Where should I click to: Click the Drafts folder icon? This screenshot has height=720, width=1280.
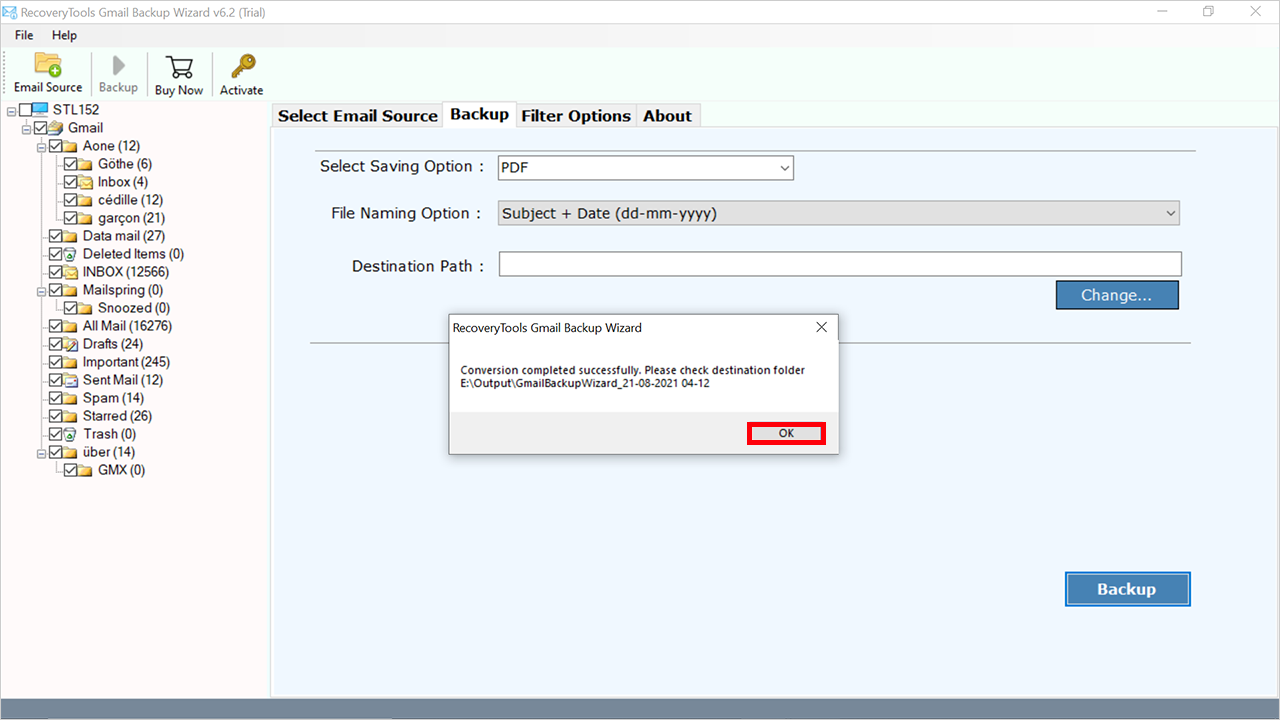tap(71, 344)
